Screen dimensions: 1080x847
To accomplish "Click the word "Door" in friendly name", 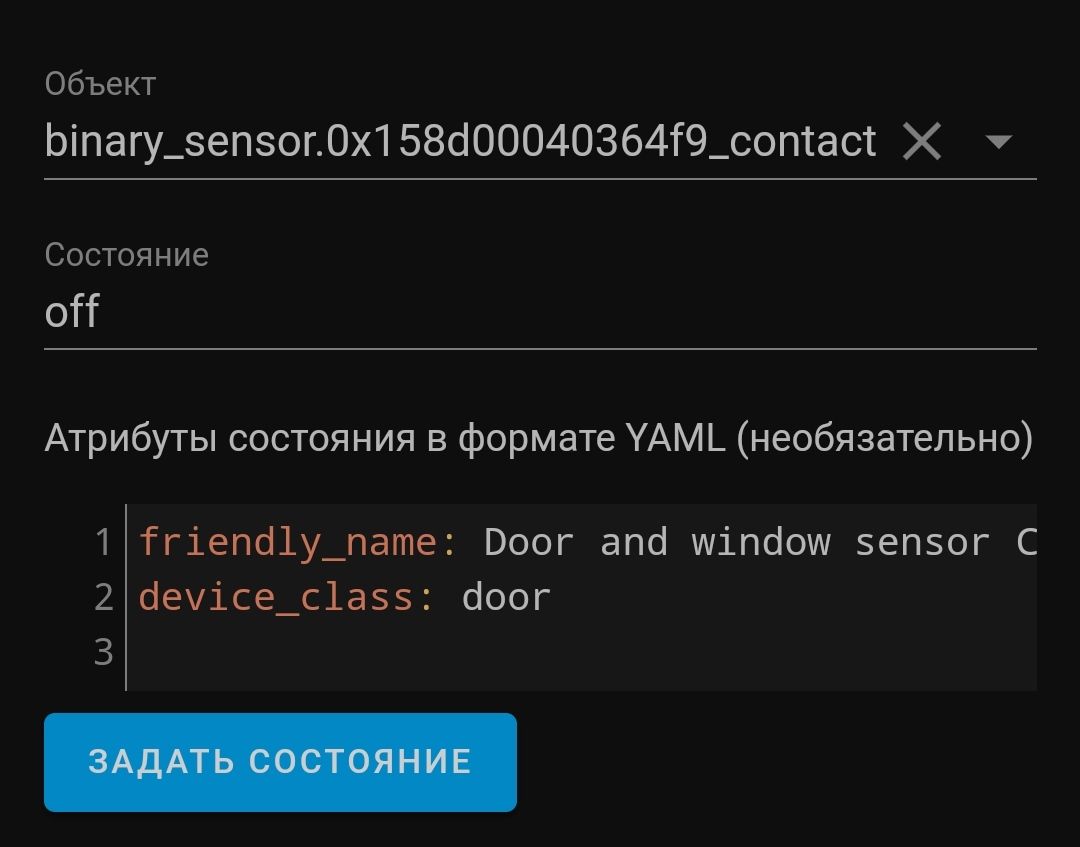I will point(529,542).
